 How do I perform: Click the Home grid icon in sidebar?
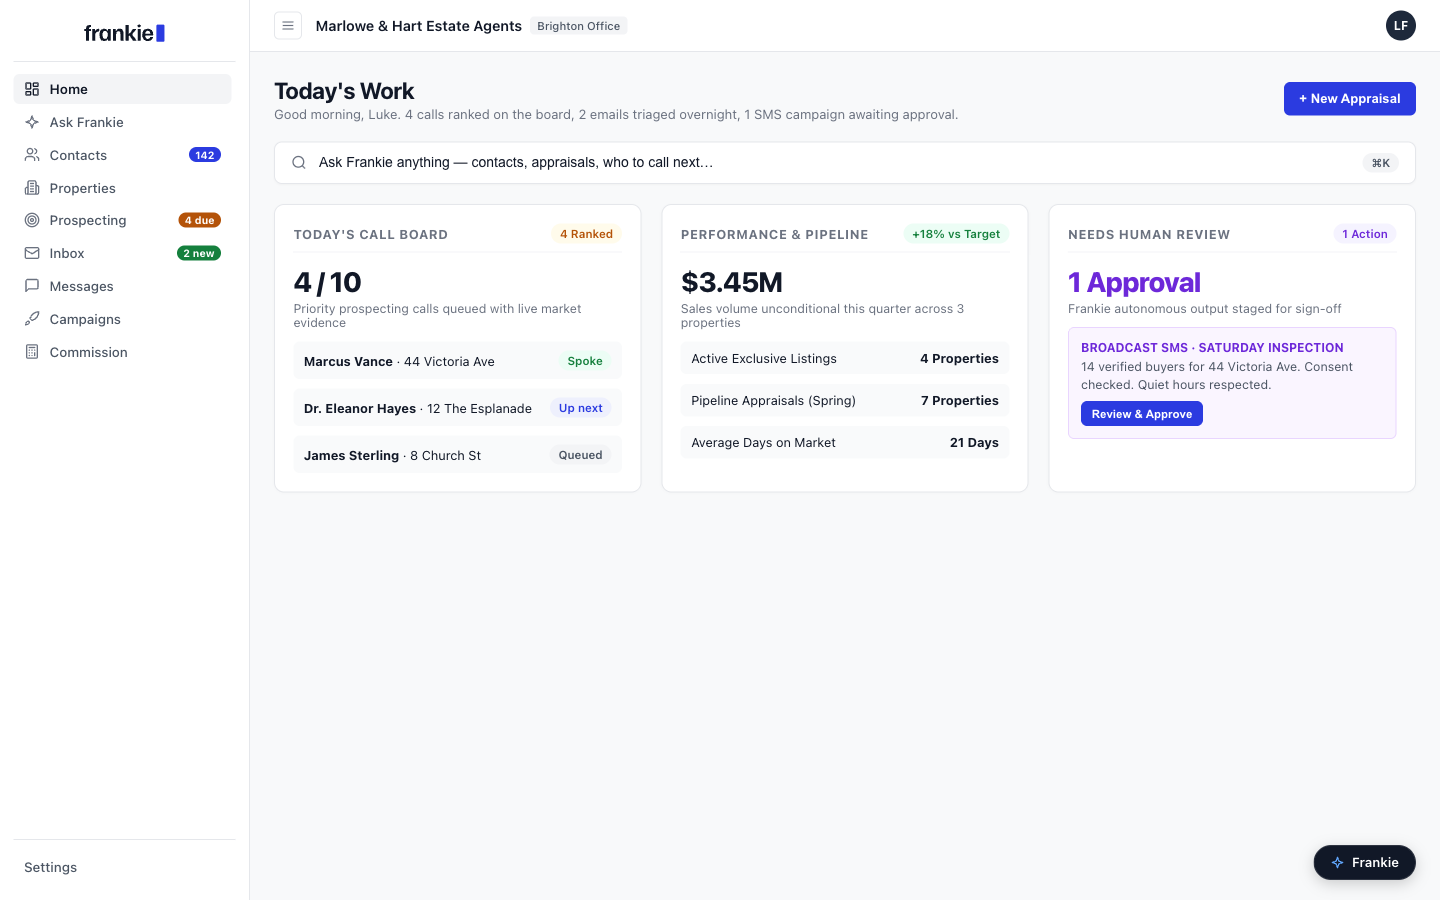click(x=32, y=89)
